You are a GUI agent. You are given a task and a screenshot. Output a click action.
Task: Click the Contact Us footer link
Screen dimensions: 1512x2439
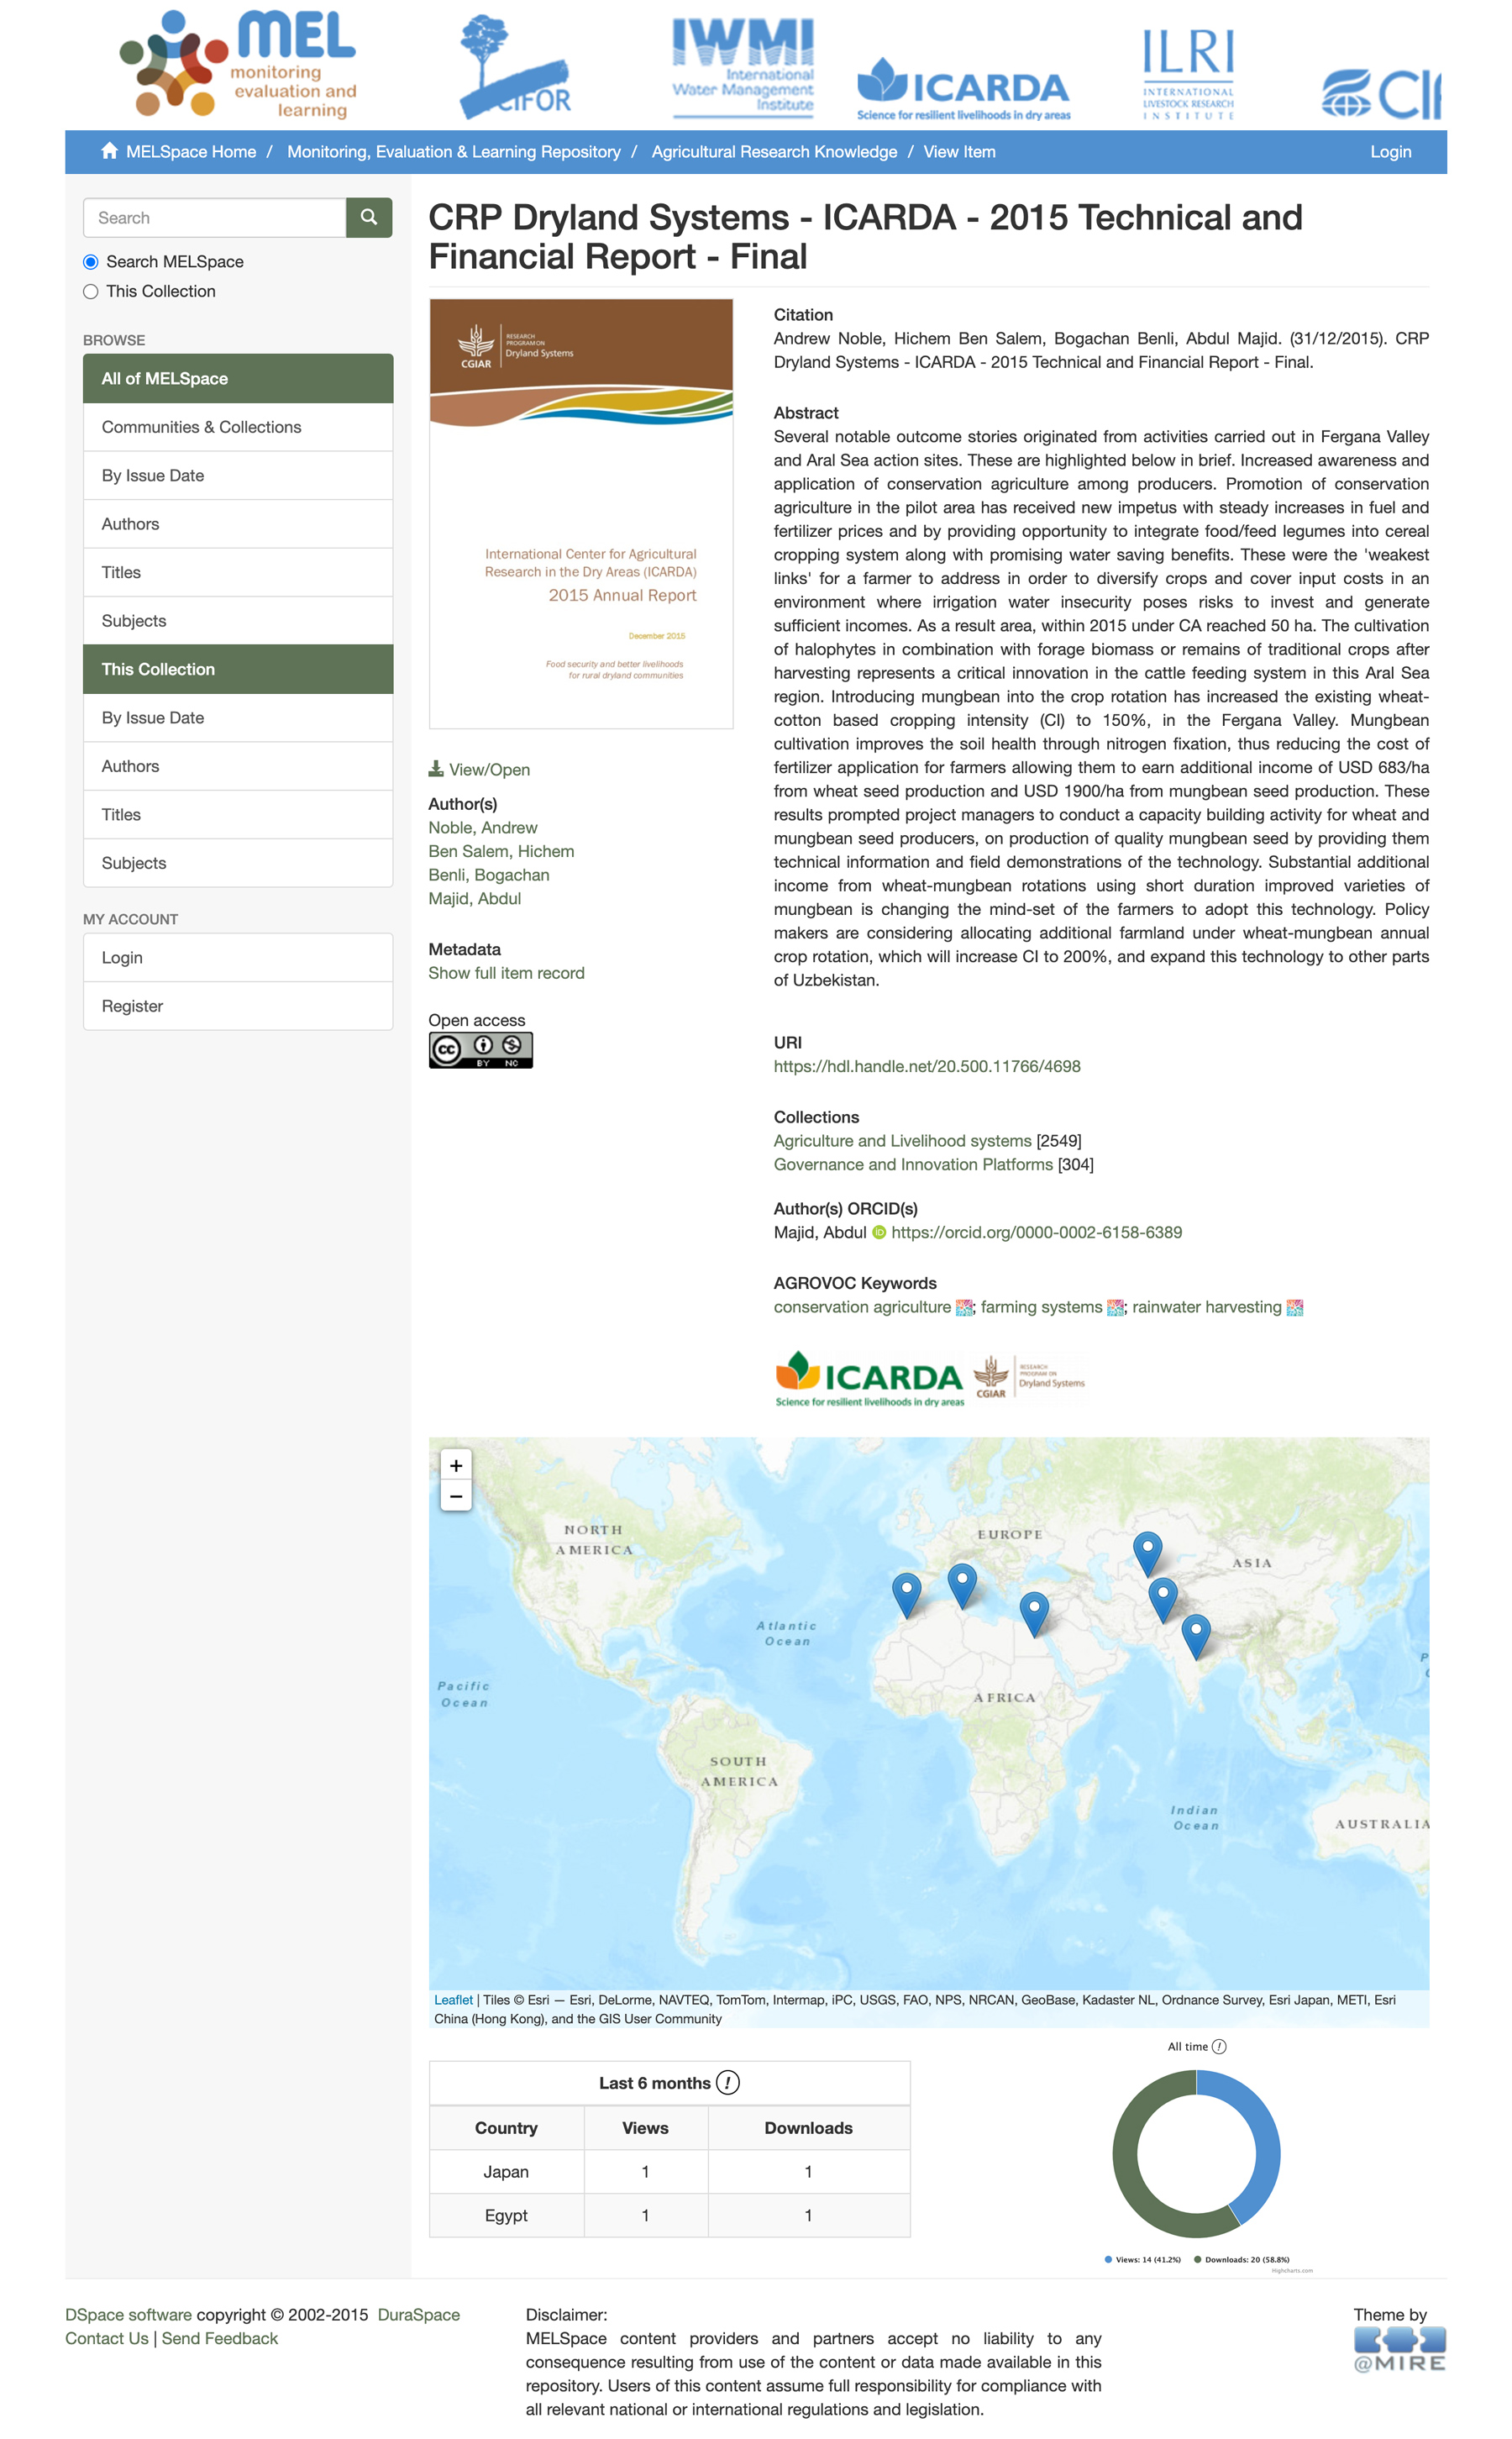click(107, 2338)
